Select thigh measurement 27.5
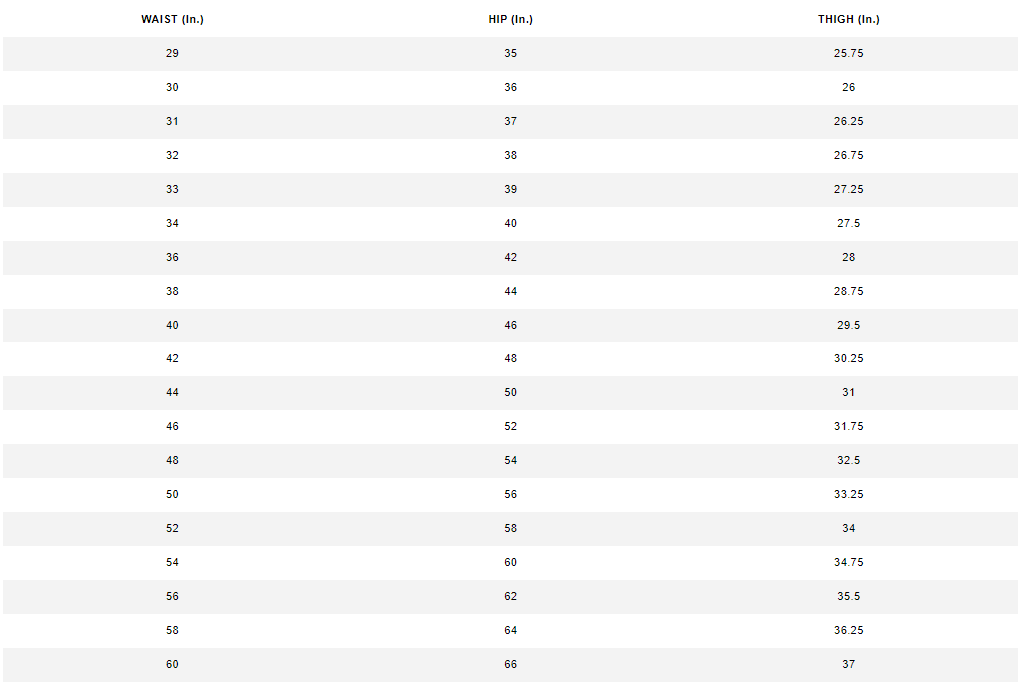 [848, 223]
